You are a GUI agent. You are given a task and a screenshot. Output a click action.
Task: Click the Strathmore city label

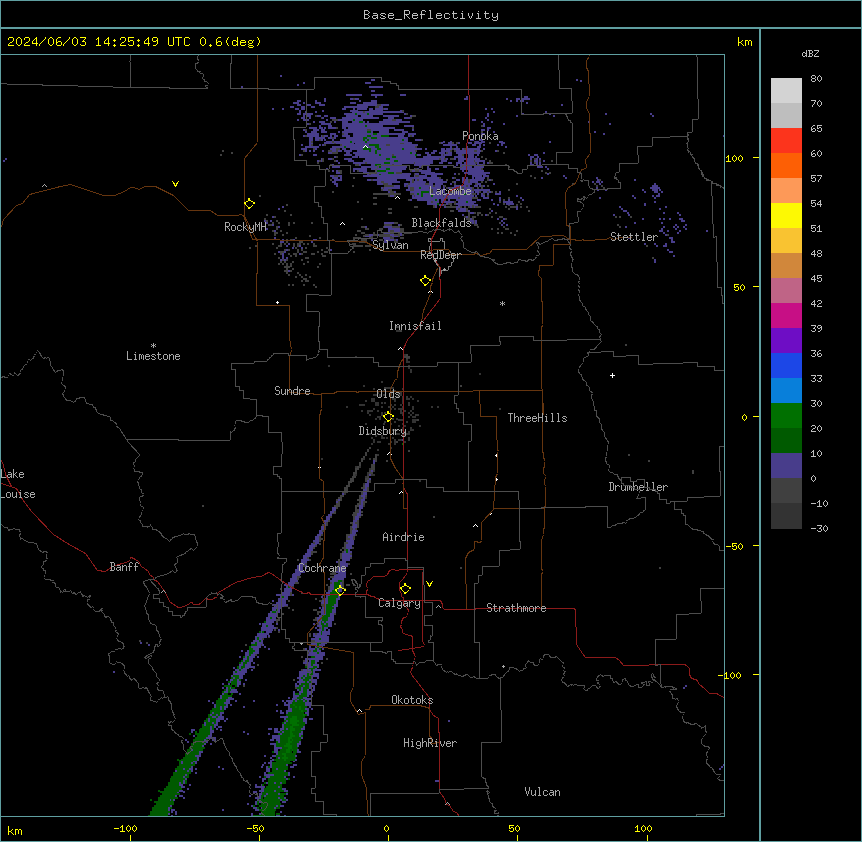click(x=516, y=608)
